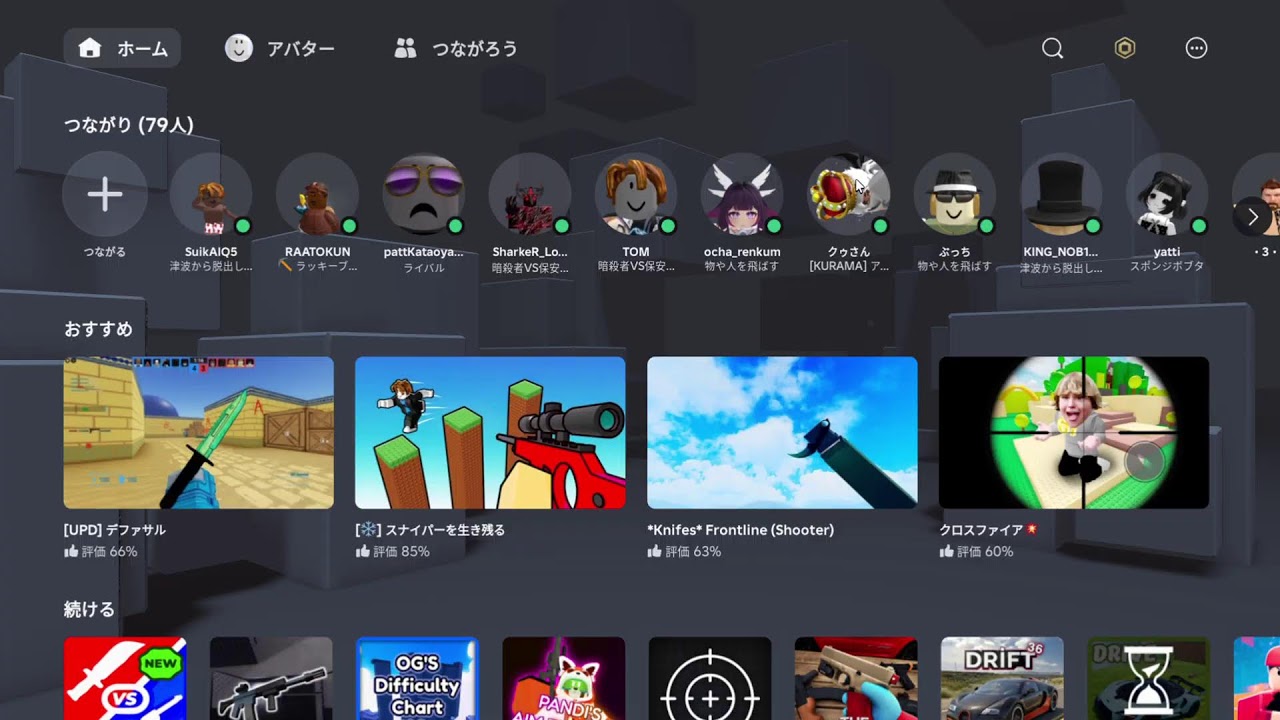The image size is (1280, 720).
Task: Open the スナイパーを生き残る game thumbnail
Action: coord(490,433)
